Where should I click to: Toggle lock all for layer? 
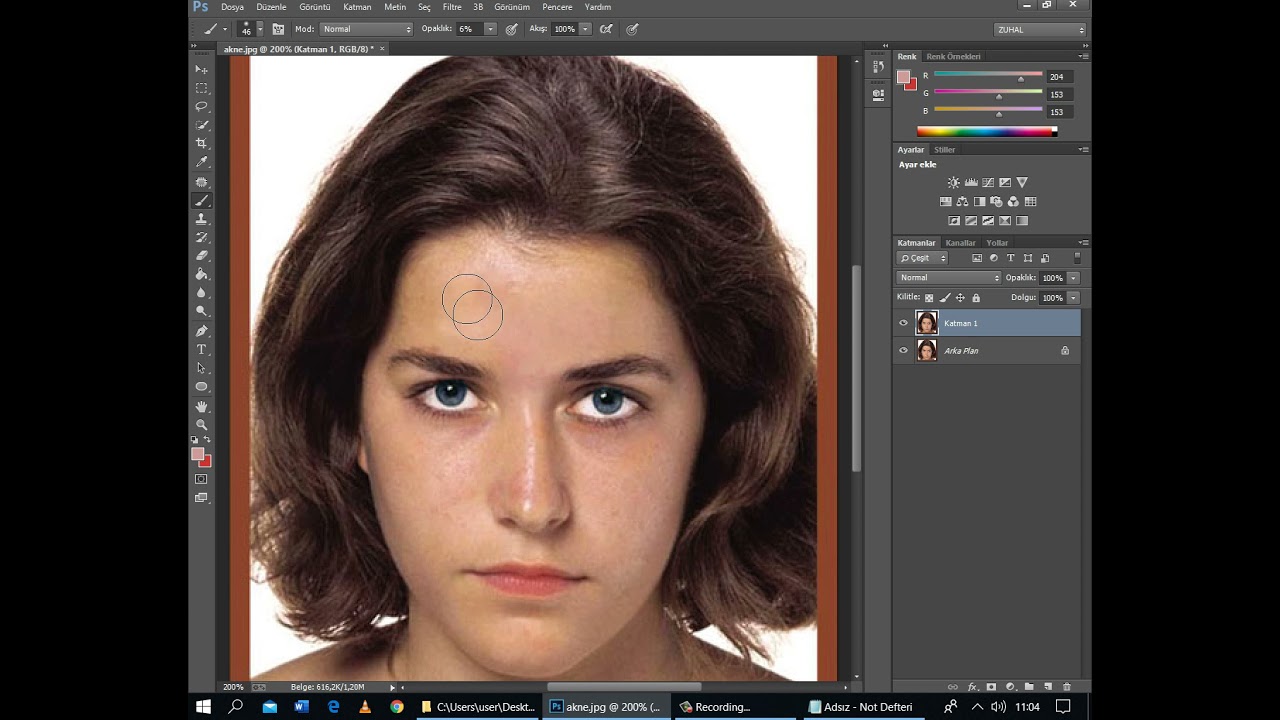(x=976, y=298)
